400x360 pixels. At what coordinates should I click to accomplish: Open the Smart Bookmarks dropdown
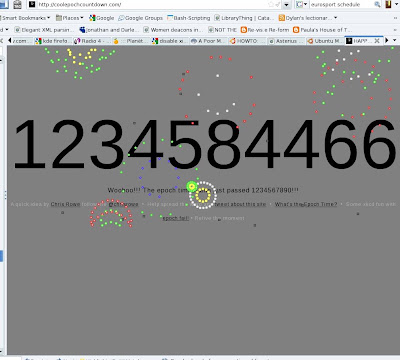[26, 18]
